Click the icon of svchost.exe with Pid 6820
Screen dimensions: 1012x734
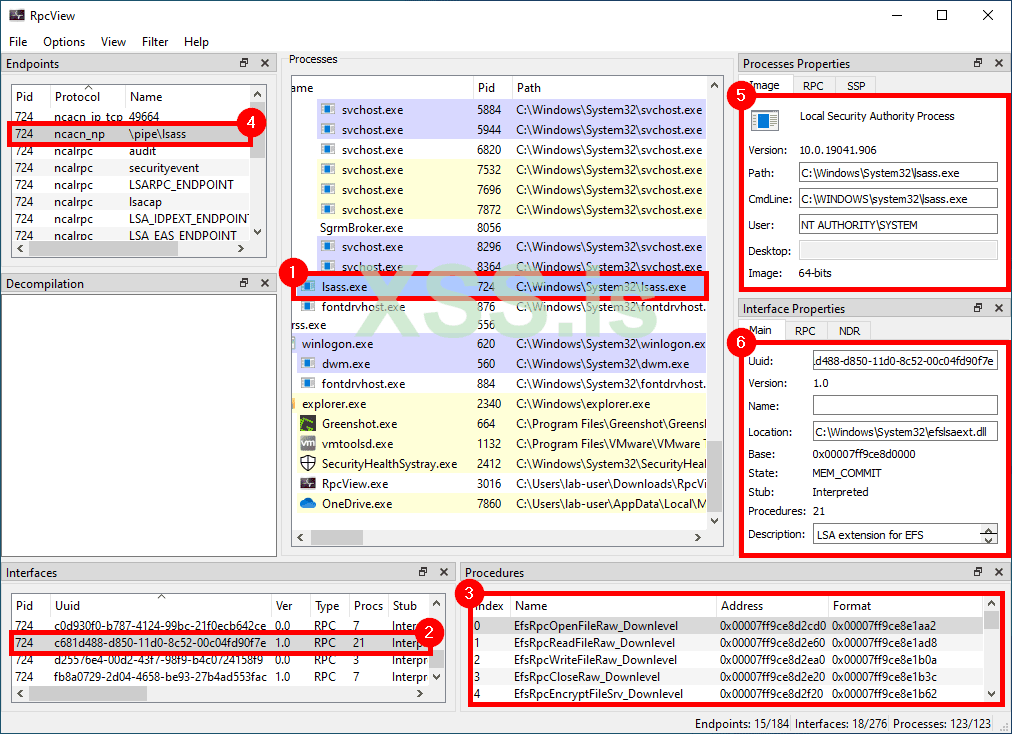pyautogui.click(x=328, y=149)
